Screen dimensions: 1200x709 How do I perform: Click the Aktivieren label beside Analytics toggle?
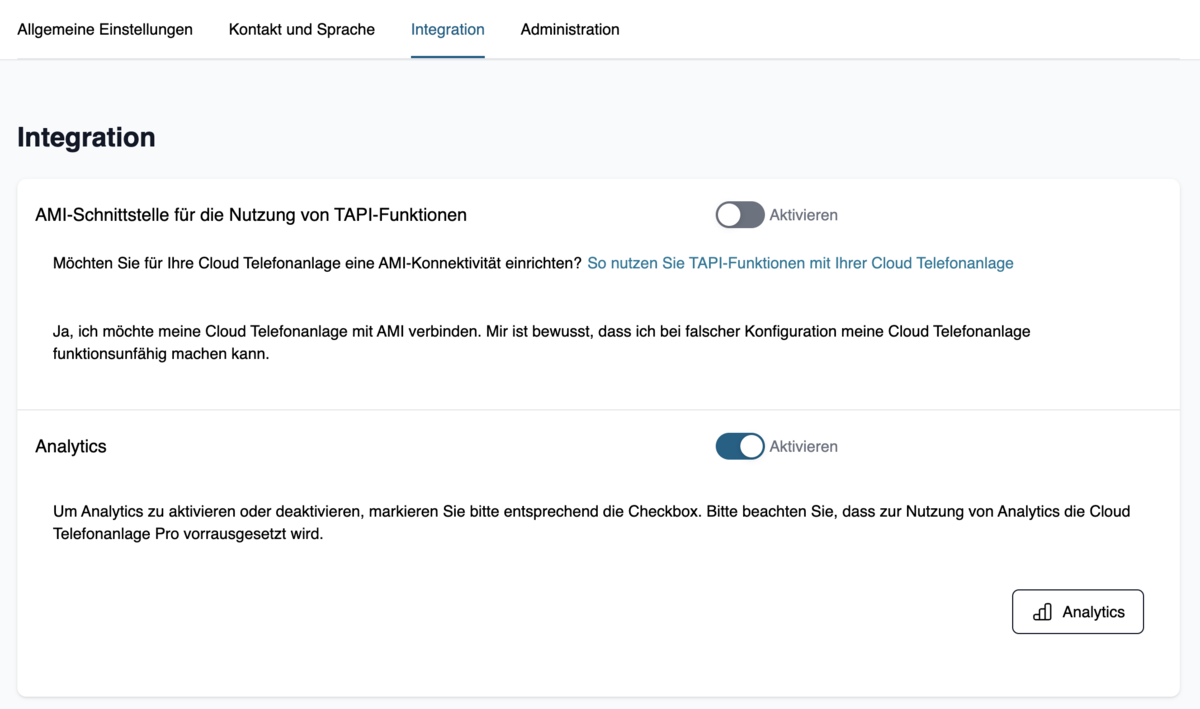[803, 446]
